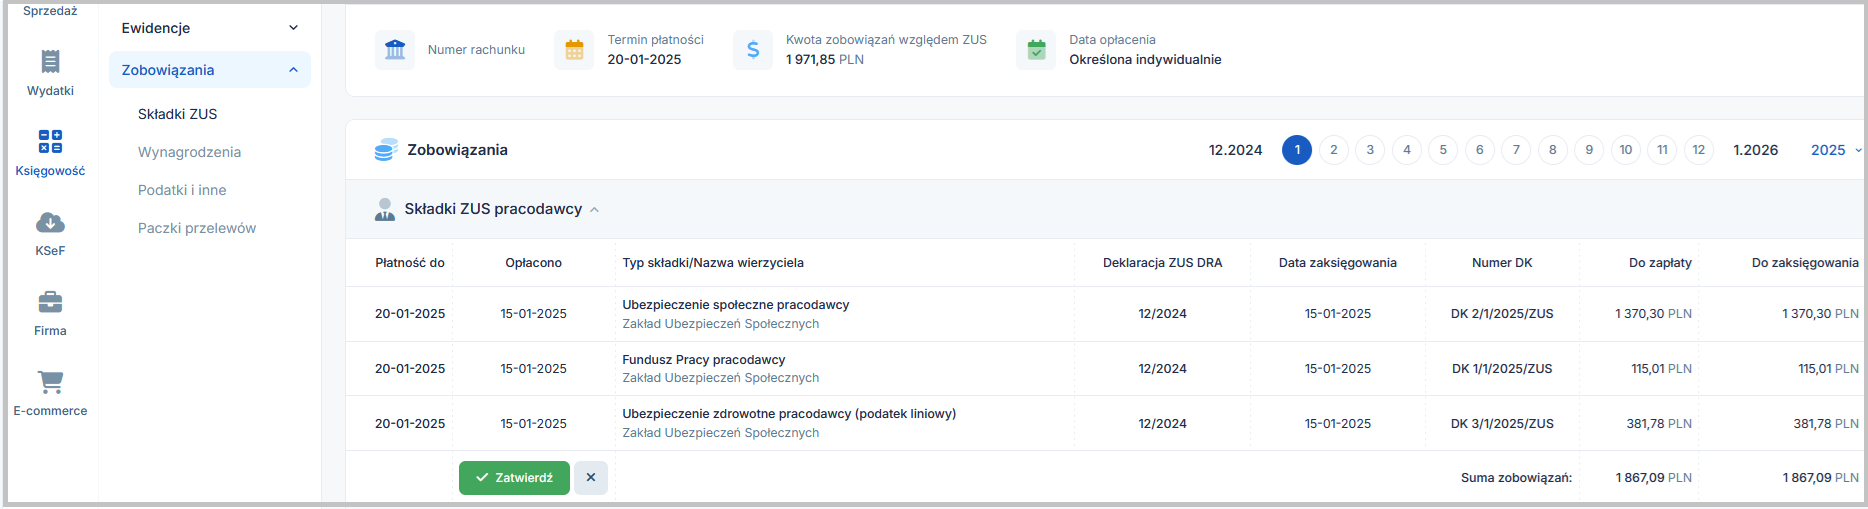The width and height of the screenshot is (1868, 509).
Task: Click the X cancel button next to Zatwierdź
Action: tap(591, 478)
